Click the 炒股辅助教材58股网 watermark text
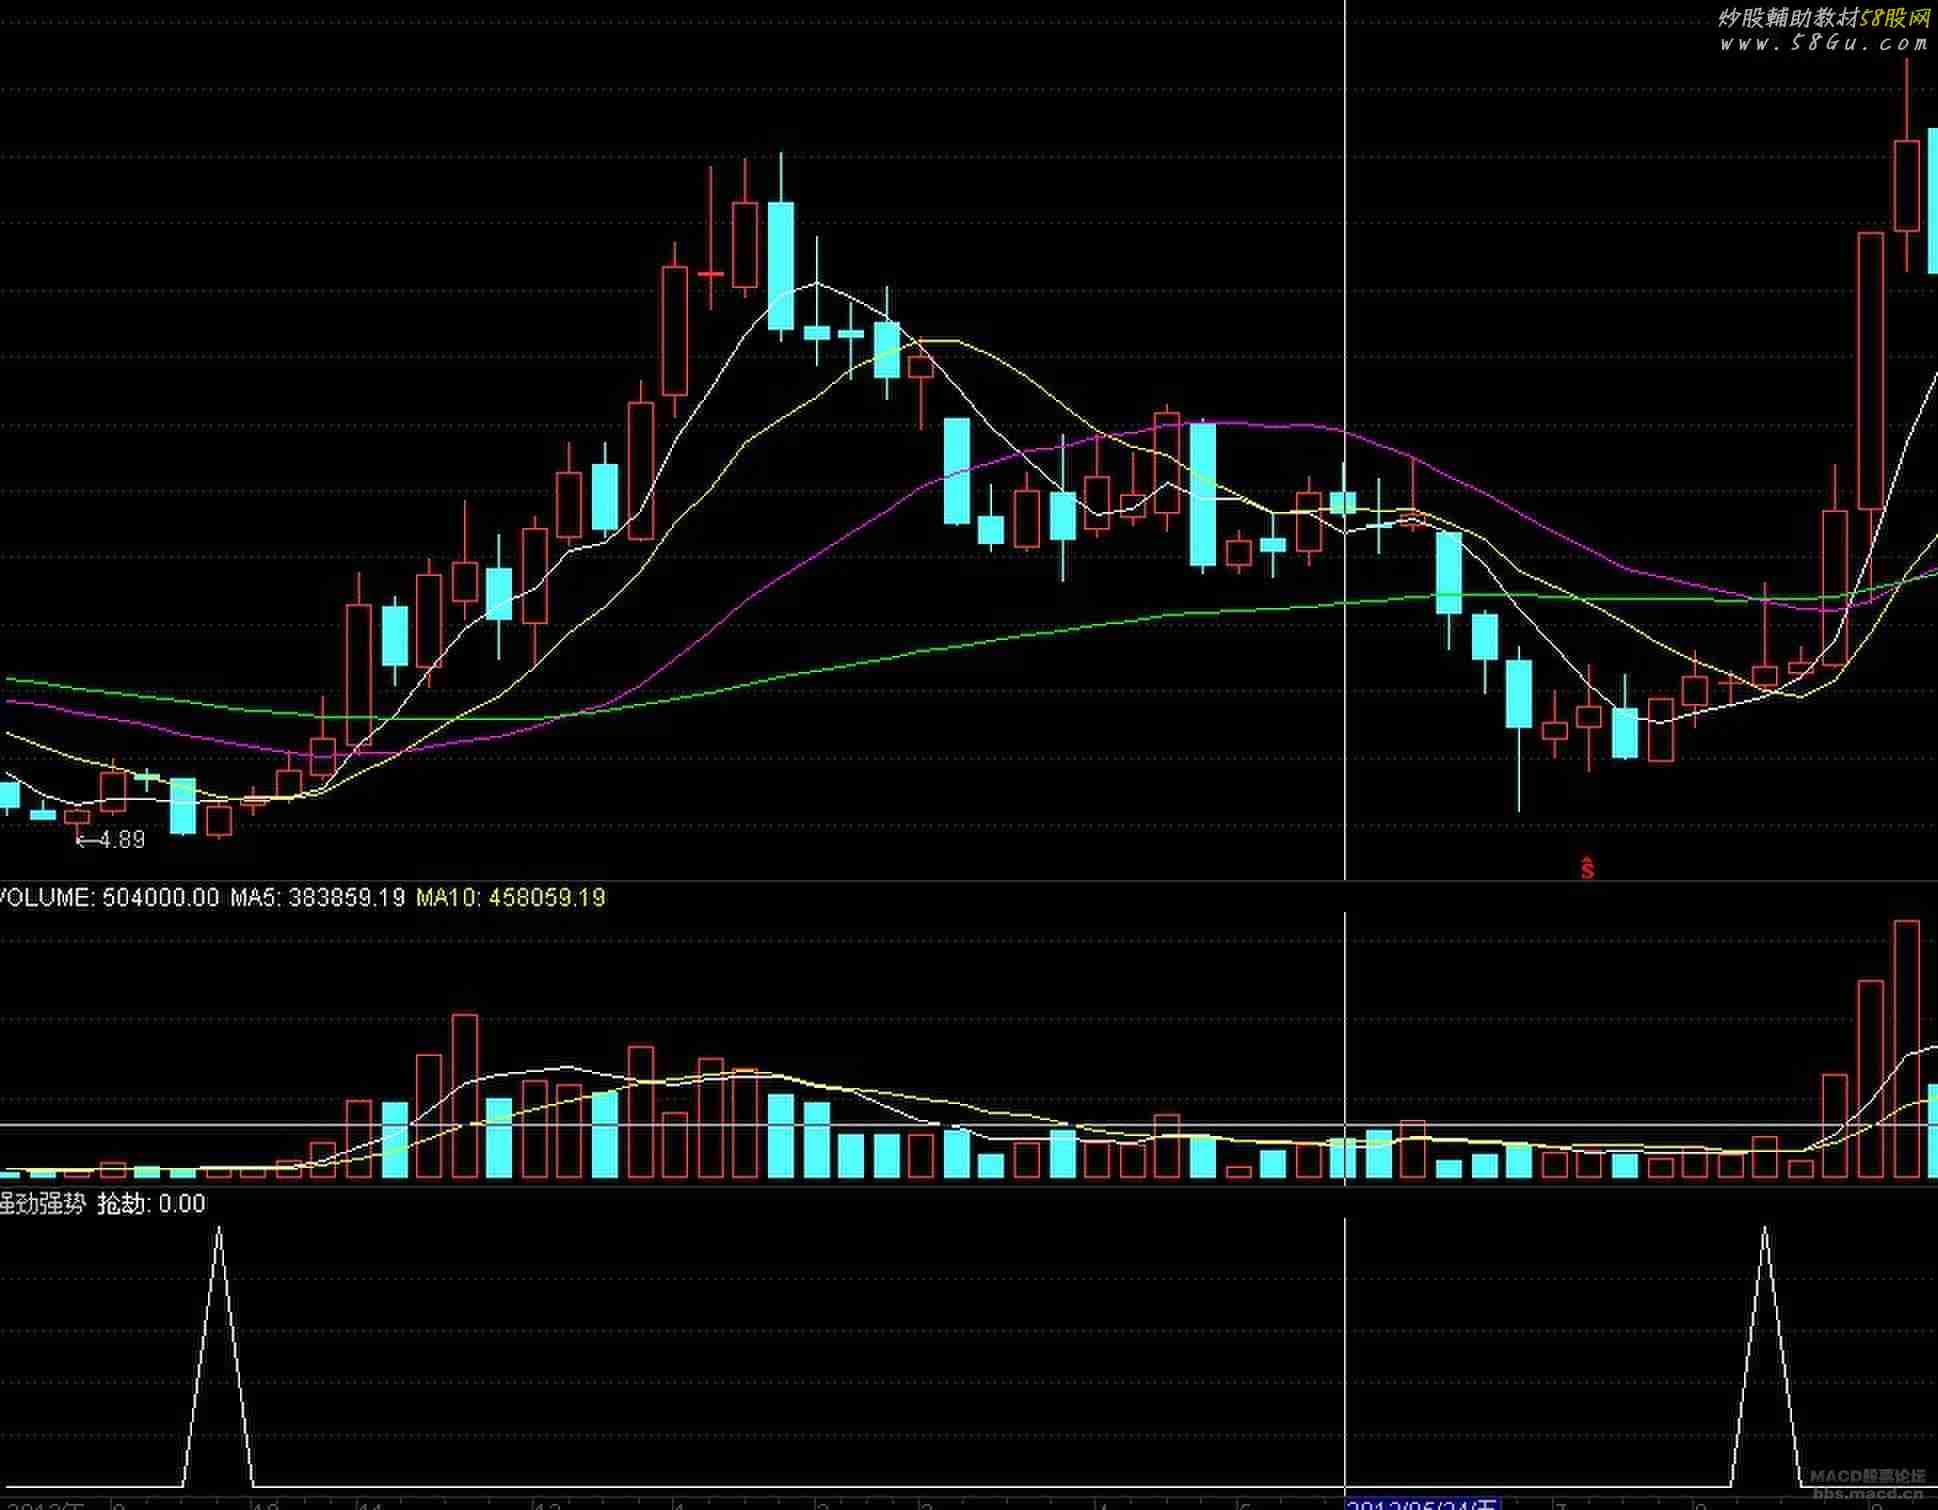The height and width of the screenshot is (1510, 1938). pyautogui.click(x=1822, y=17)
